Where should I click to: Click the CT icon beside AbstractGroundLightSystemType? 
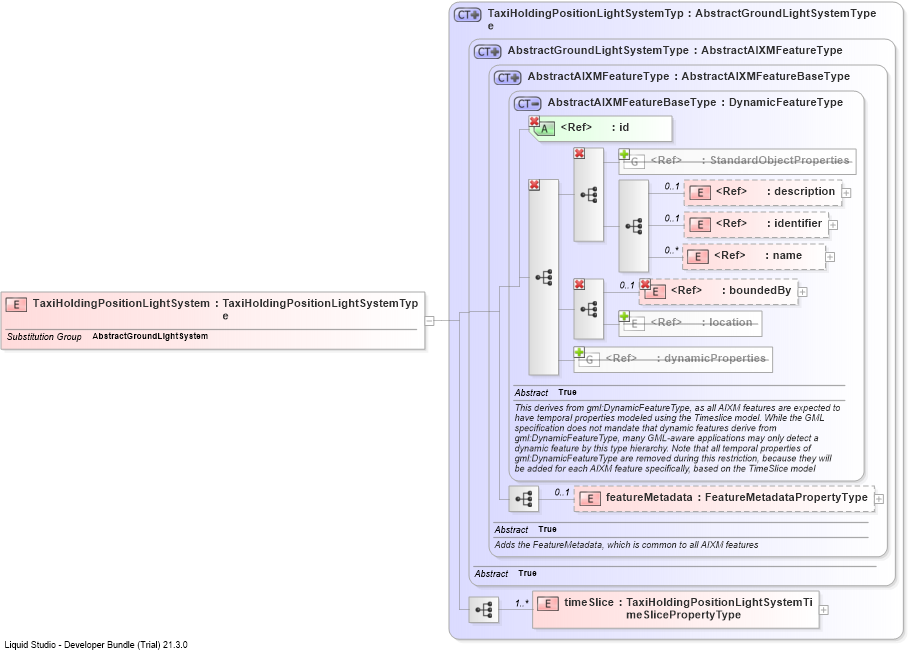(488, 52)
